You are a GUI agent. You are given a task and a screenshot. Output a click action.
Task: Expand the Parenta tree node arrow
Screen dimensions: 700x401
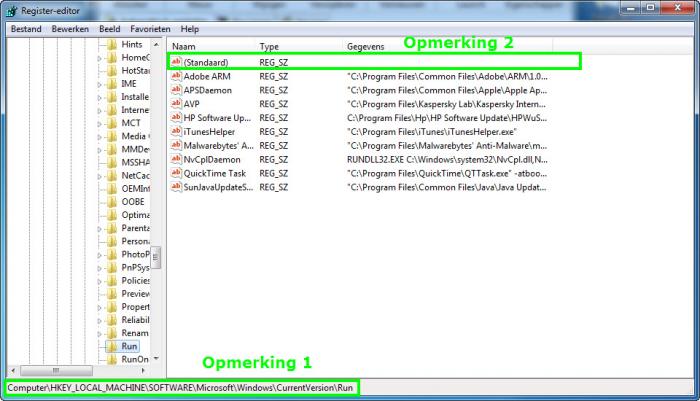coord(100,229)
